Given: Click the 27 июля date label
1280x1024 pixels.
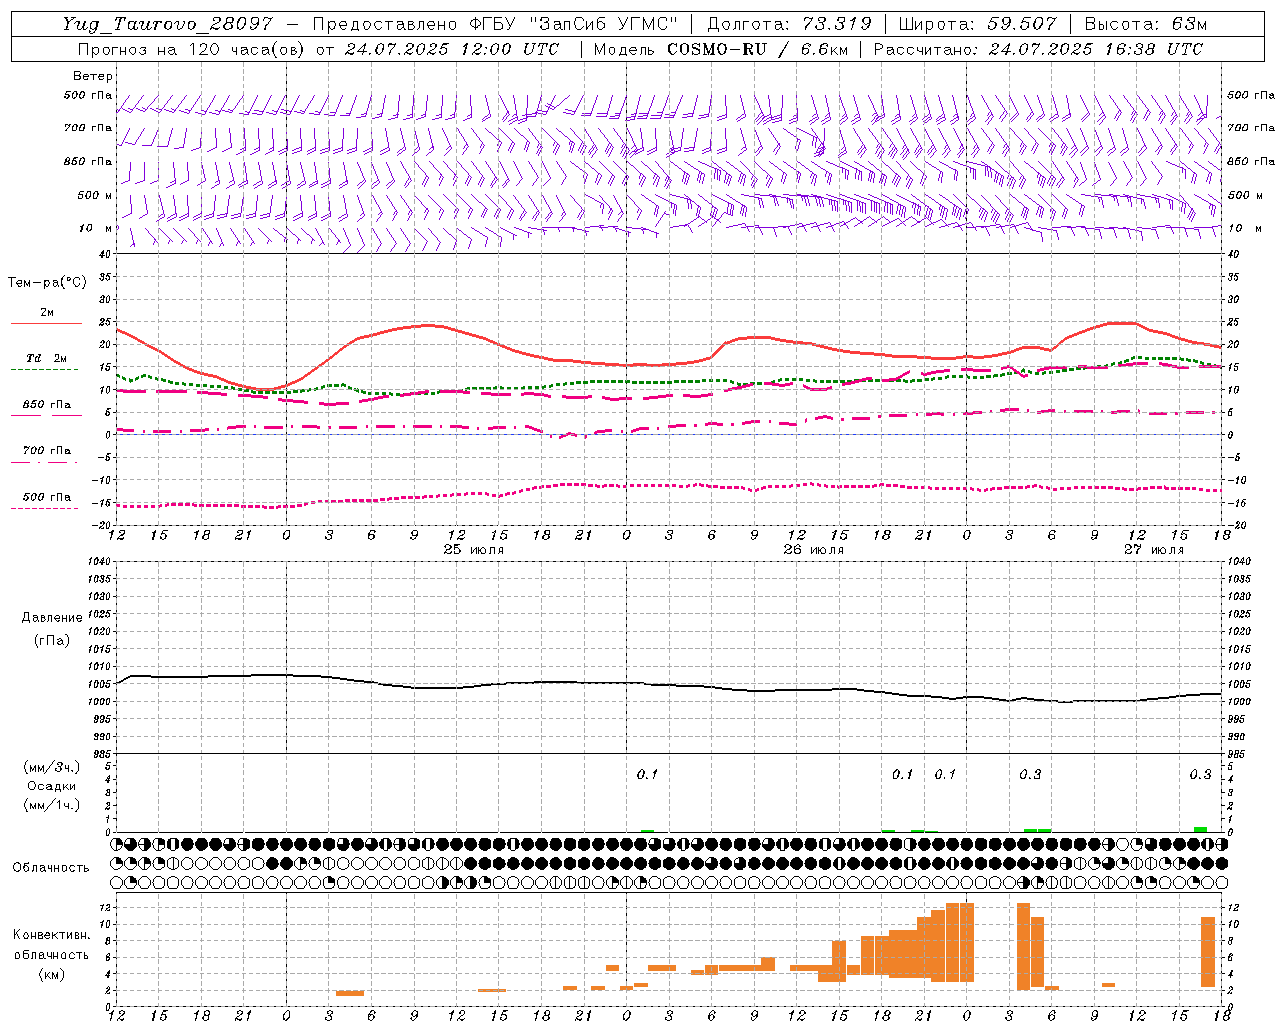Looking at the screenshot, I should pos(1153,550).
